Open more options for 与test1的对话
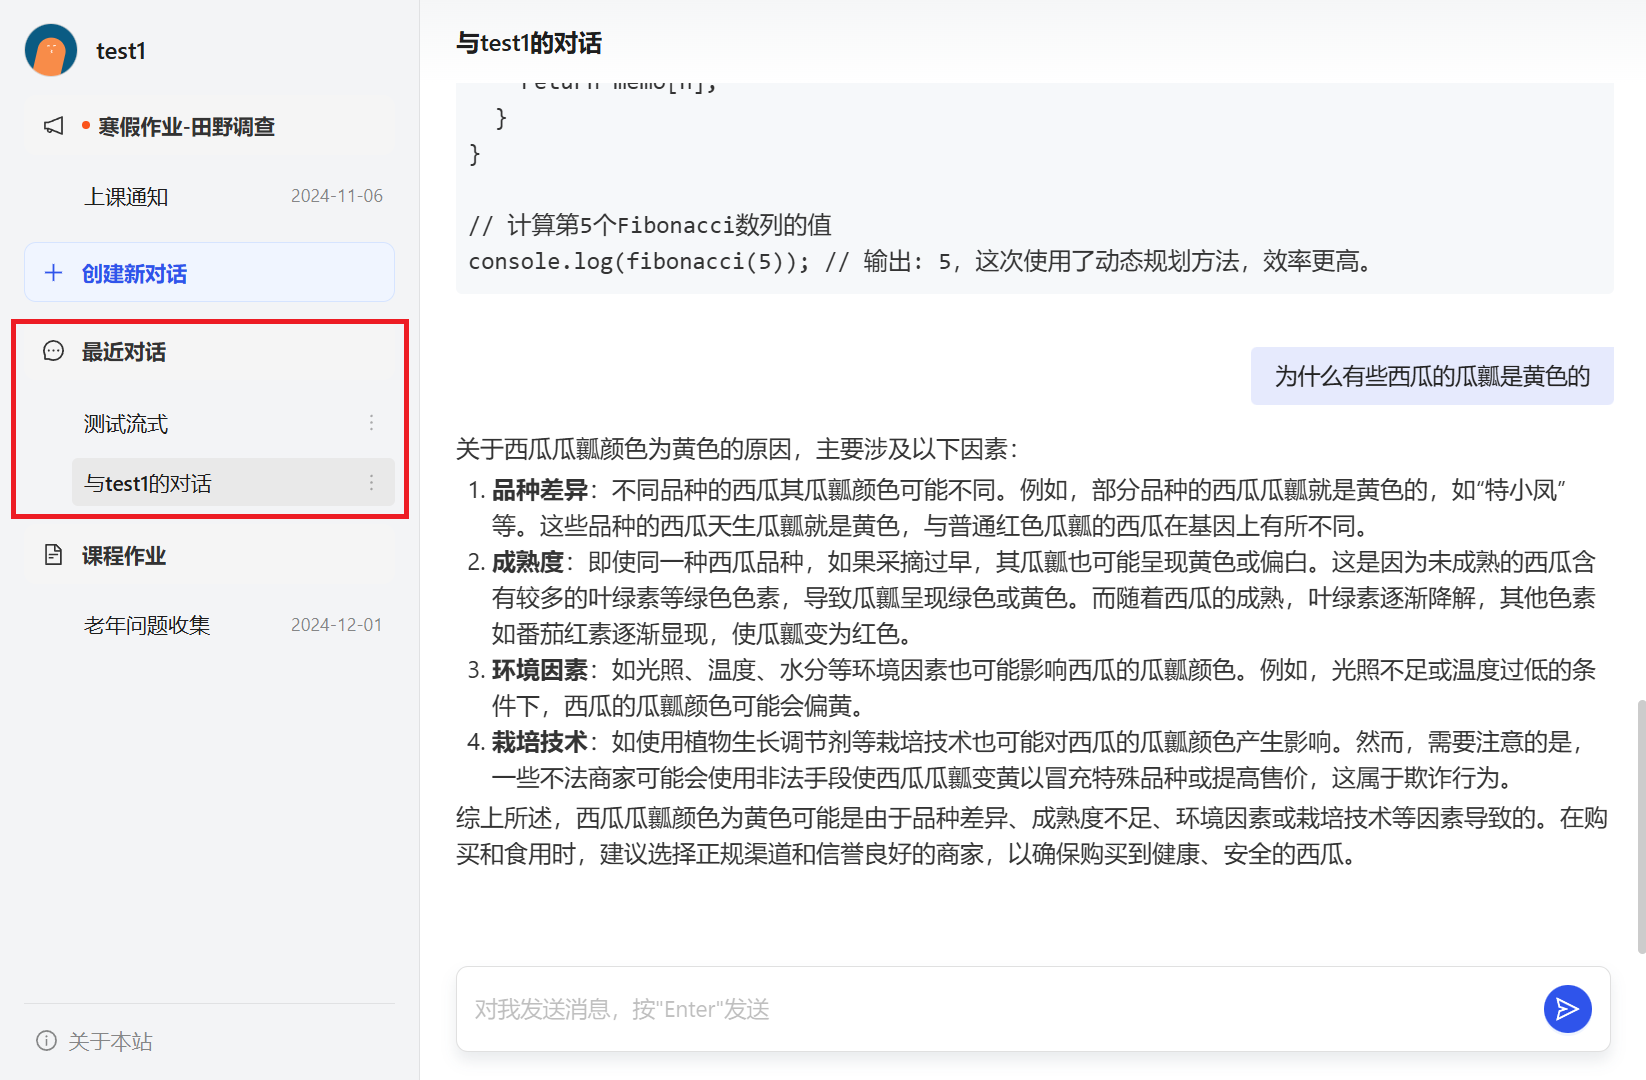 coord(371,483)
